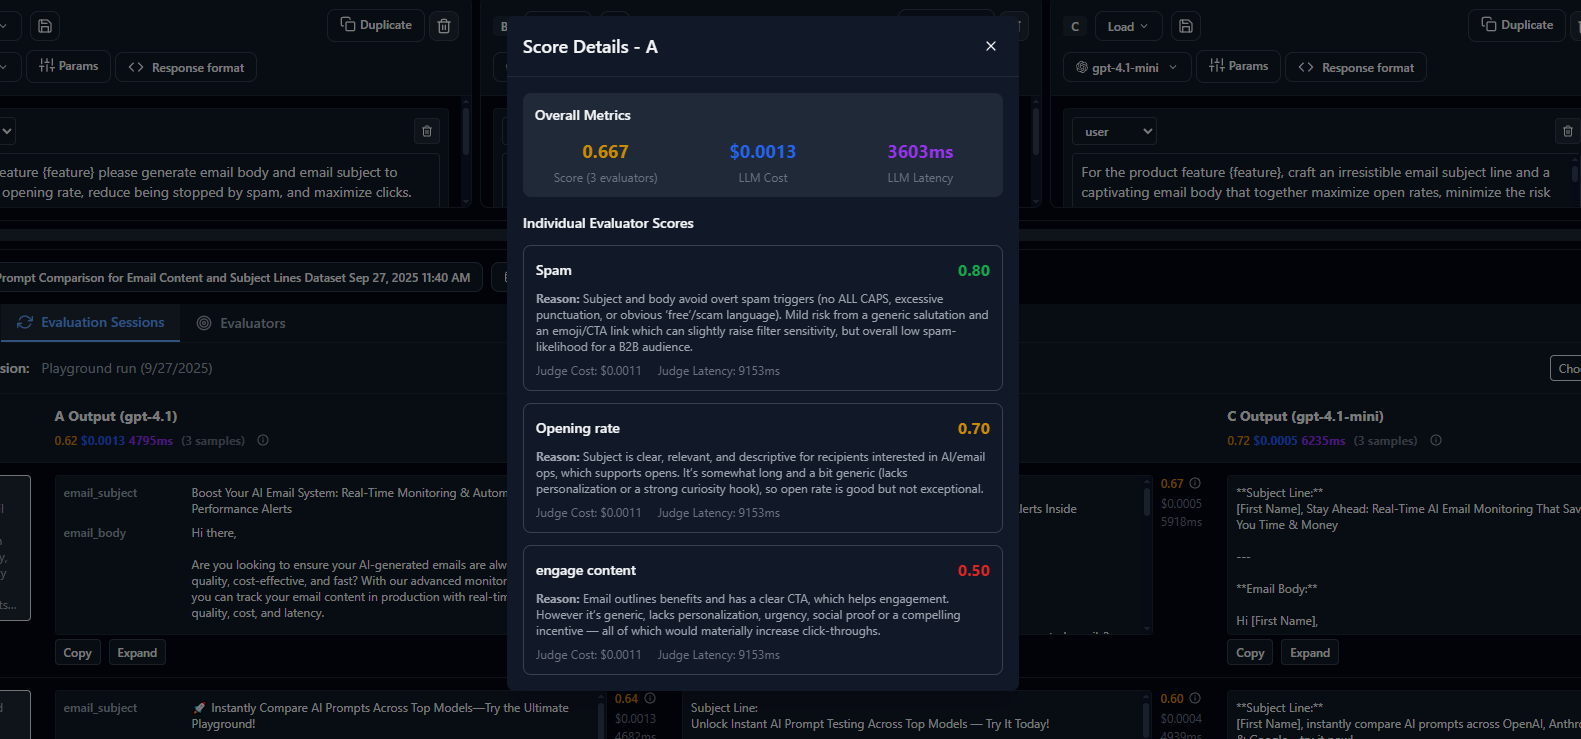This screenshot has width=1581, height=739.
Task: Switch to the Evaluators tab
Action: (x=241, y=323)
